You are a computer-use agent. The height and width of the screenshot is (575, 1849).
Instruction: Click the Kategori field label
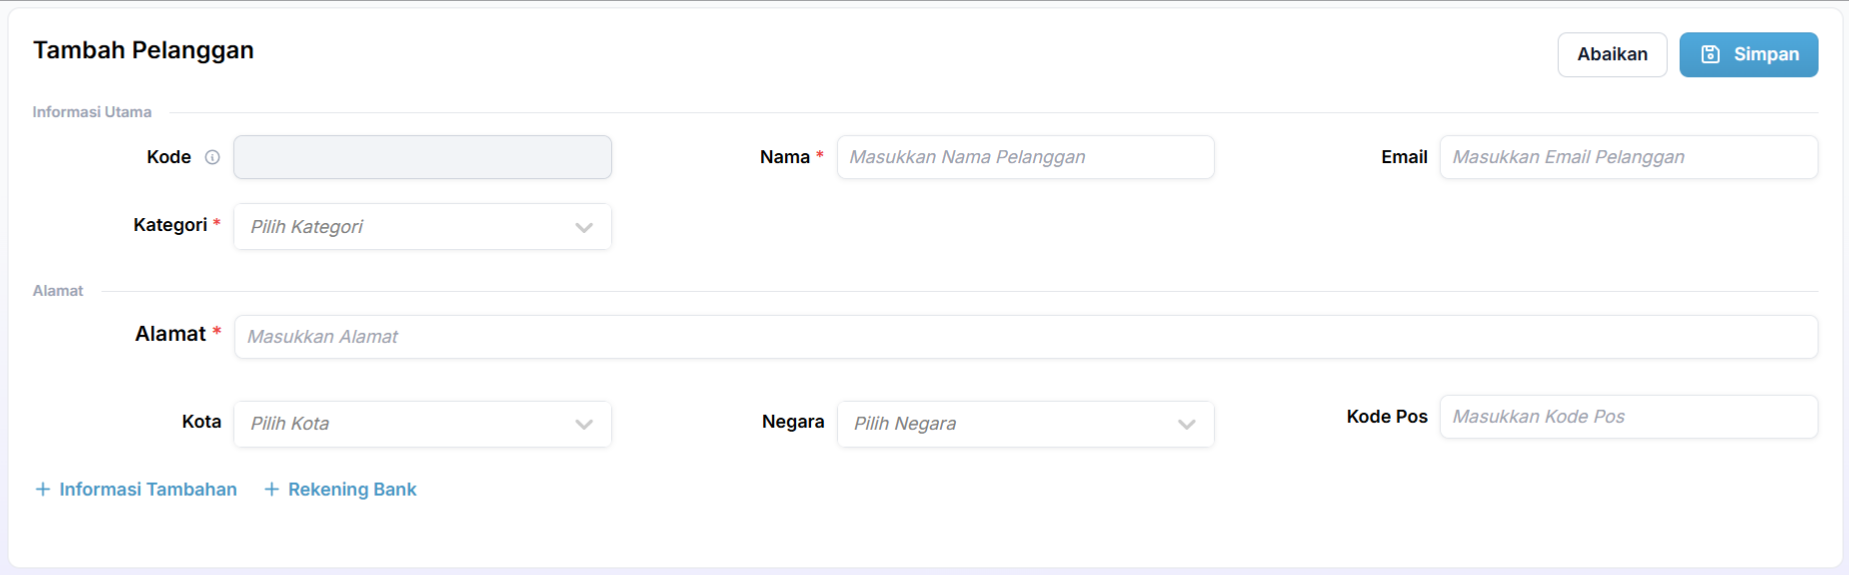pos(170,225)
